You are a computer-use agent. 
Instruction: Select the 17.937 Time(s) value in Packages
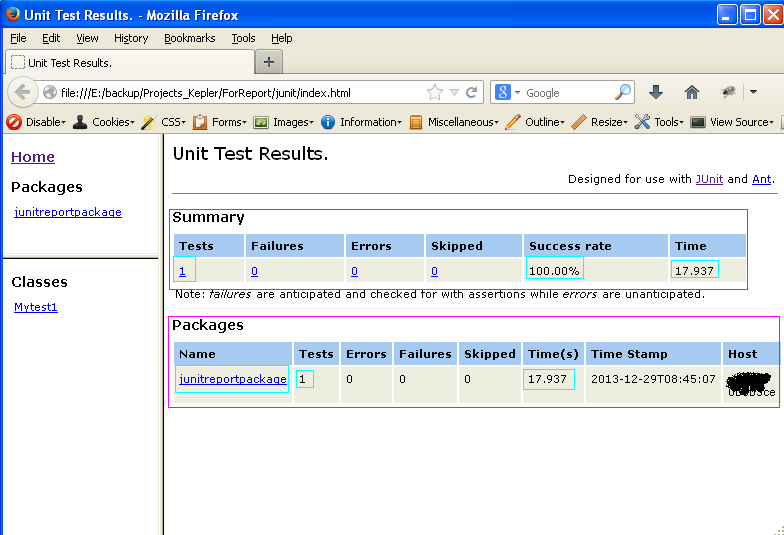(547, 379)
